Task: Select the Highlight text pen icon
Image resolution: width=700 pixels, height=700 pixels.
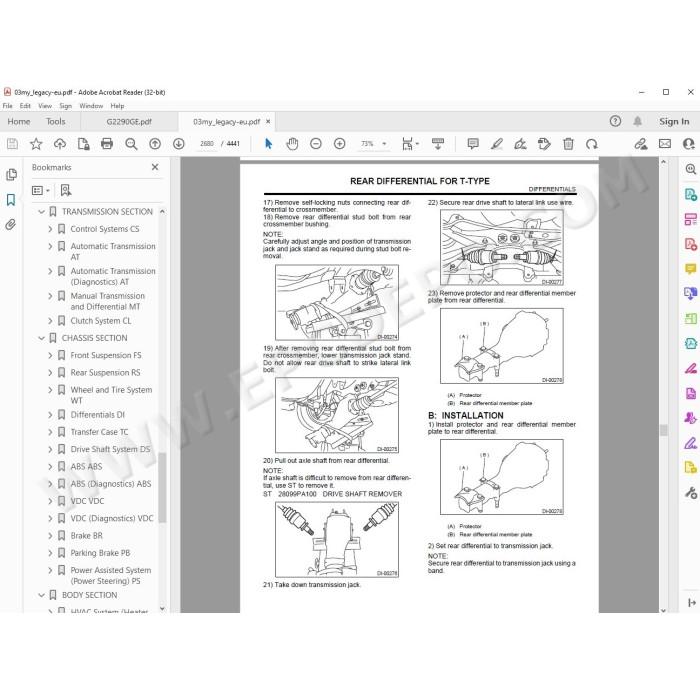Action: coord(496,144)
